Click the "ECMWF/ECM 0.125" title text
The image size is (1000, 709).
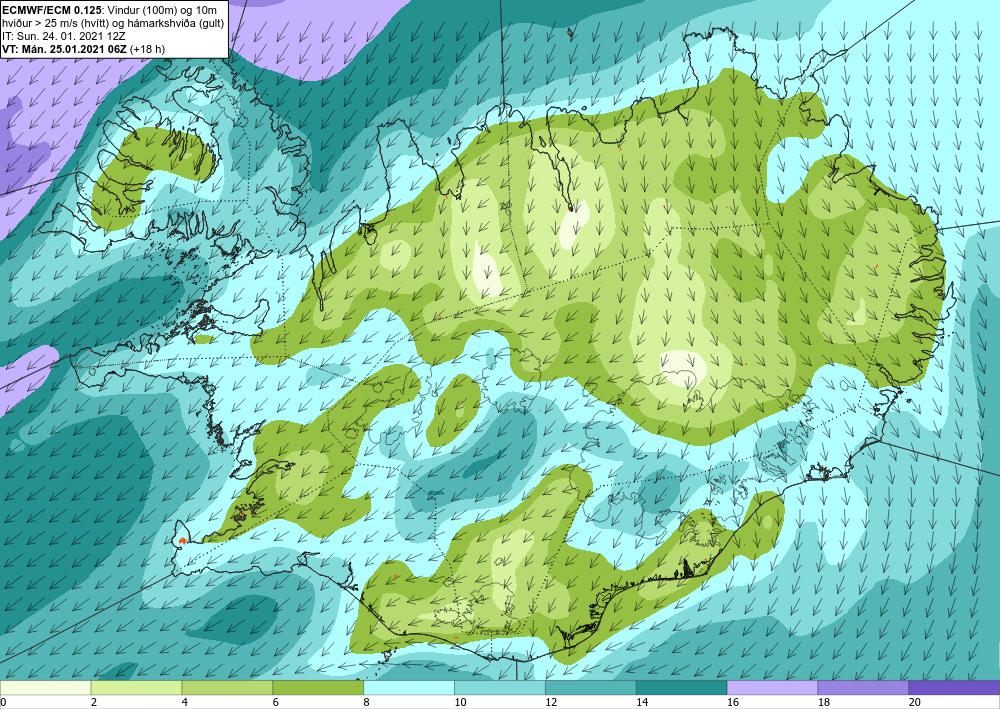51,10
